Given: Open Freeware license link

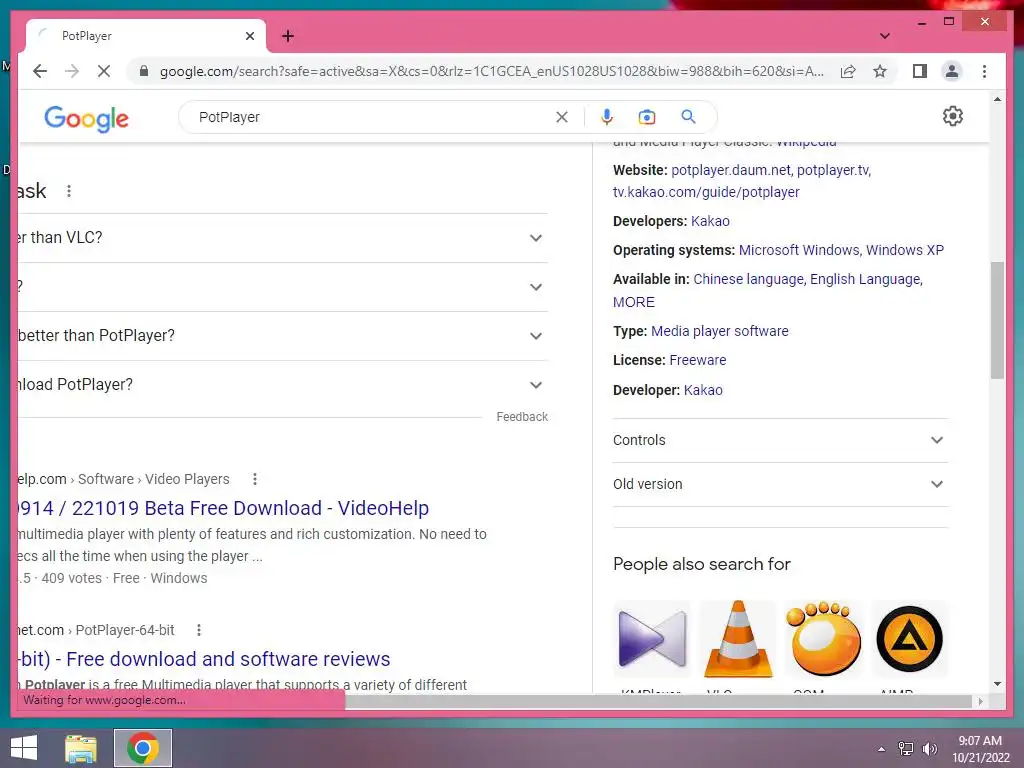Looking at the screenshot, I should click(697, 360).
